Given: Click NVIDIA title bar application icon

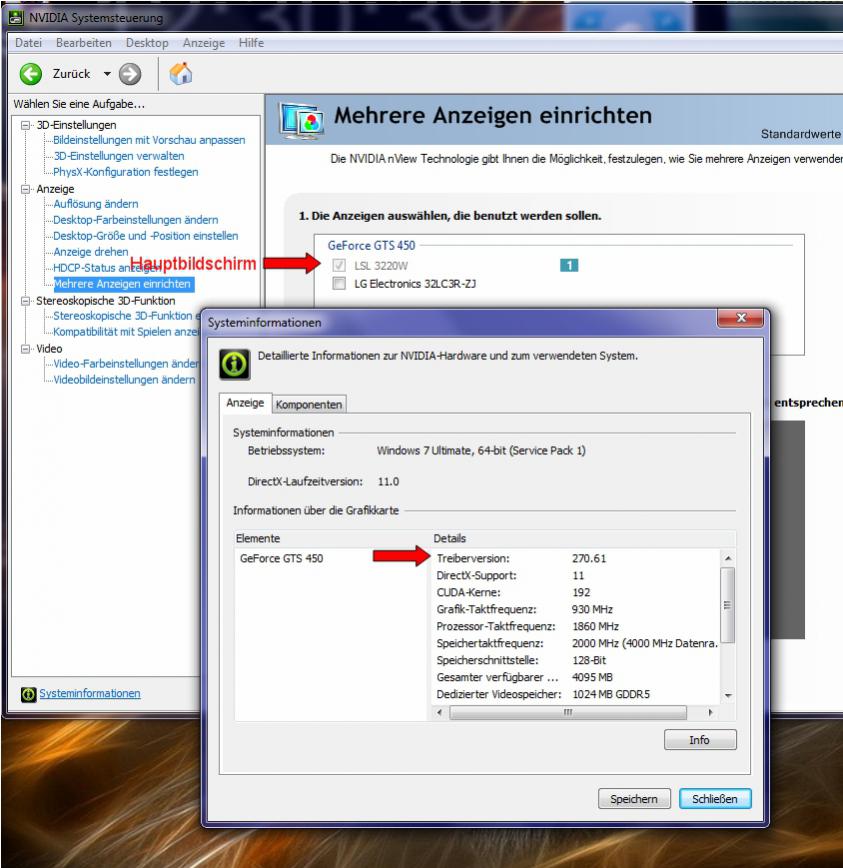Looking at the screenshot, I should (15, 18).
